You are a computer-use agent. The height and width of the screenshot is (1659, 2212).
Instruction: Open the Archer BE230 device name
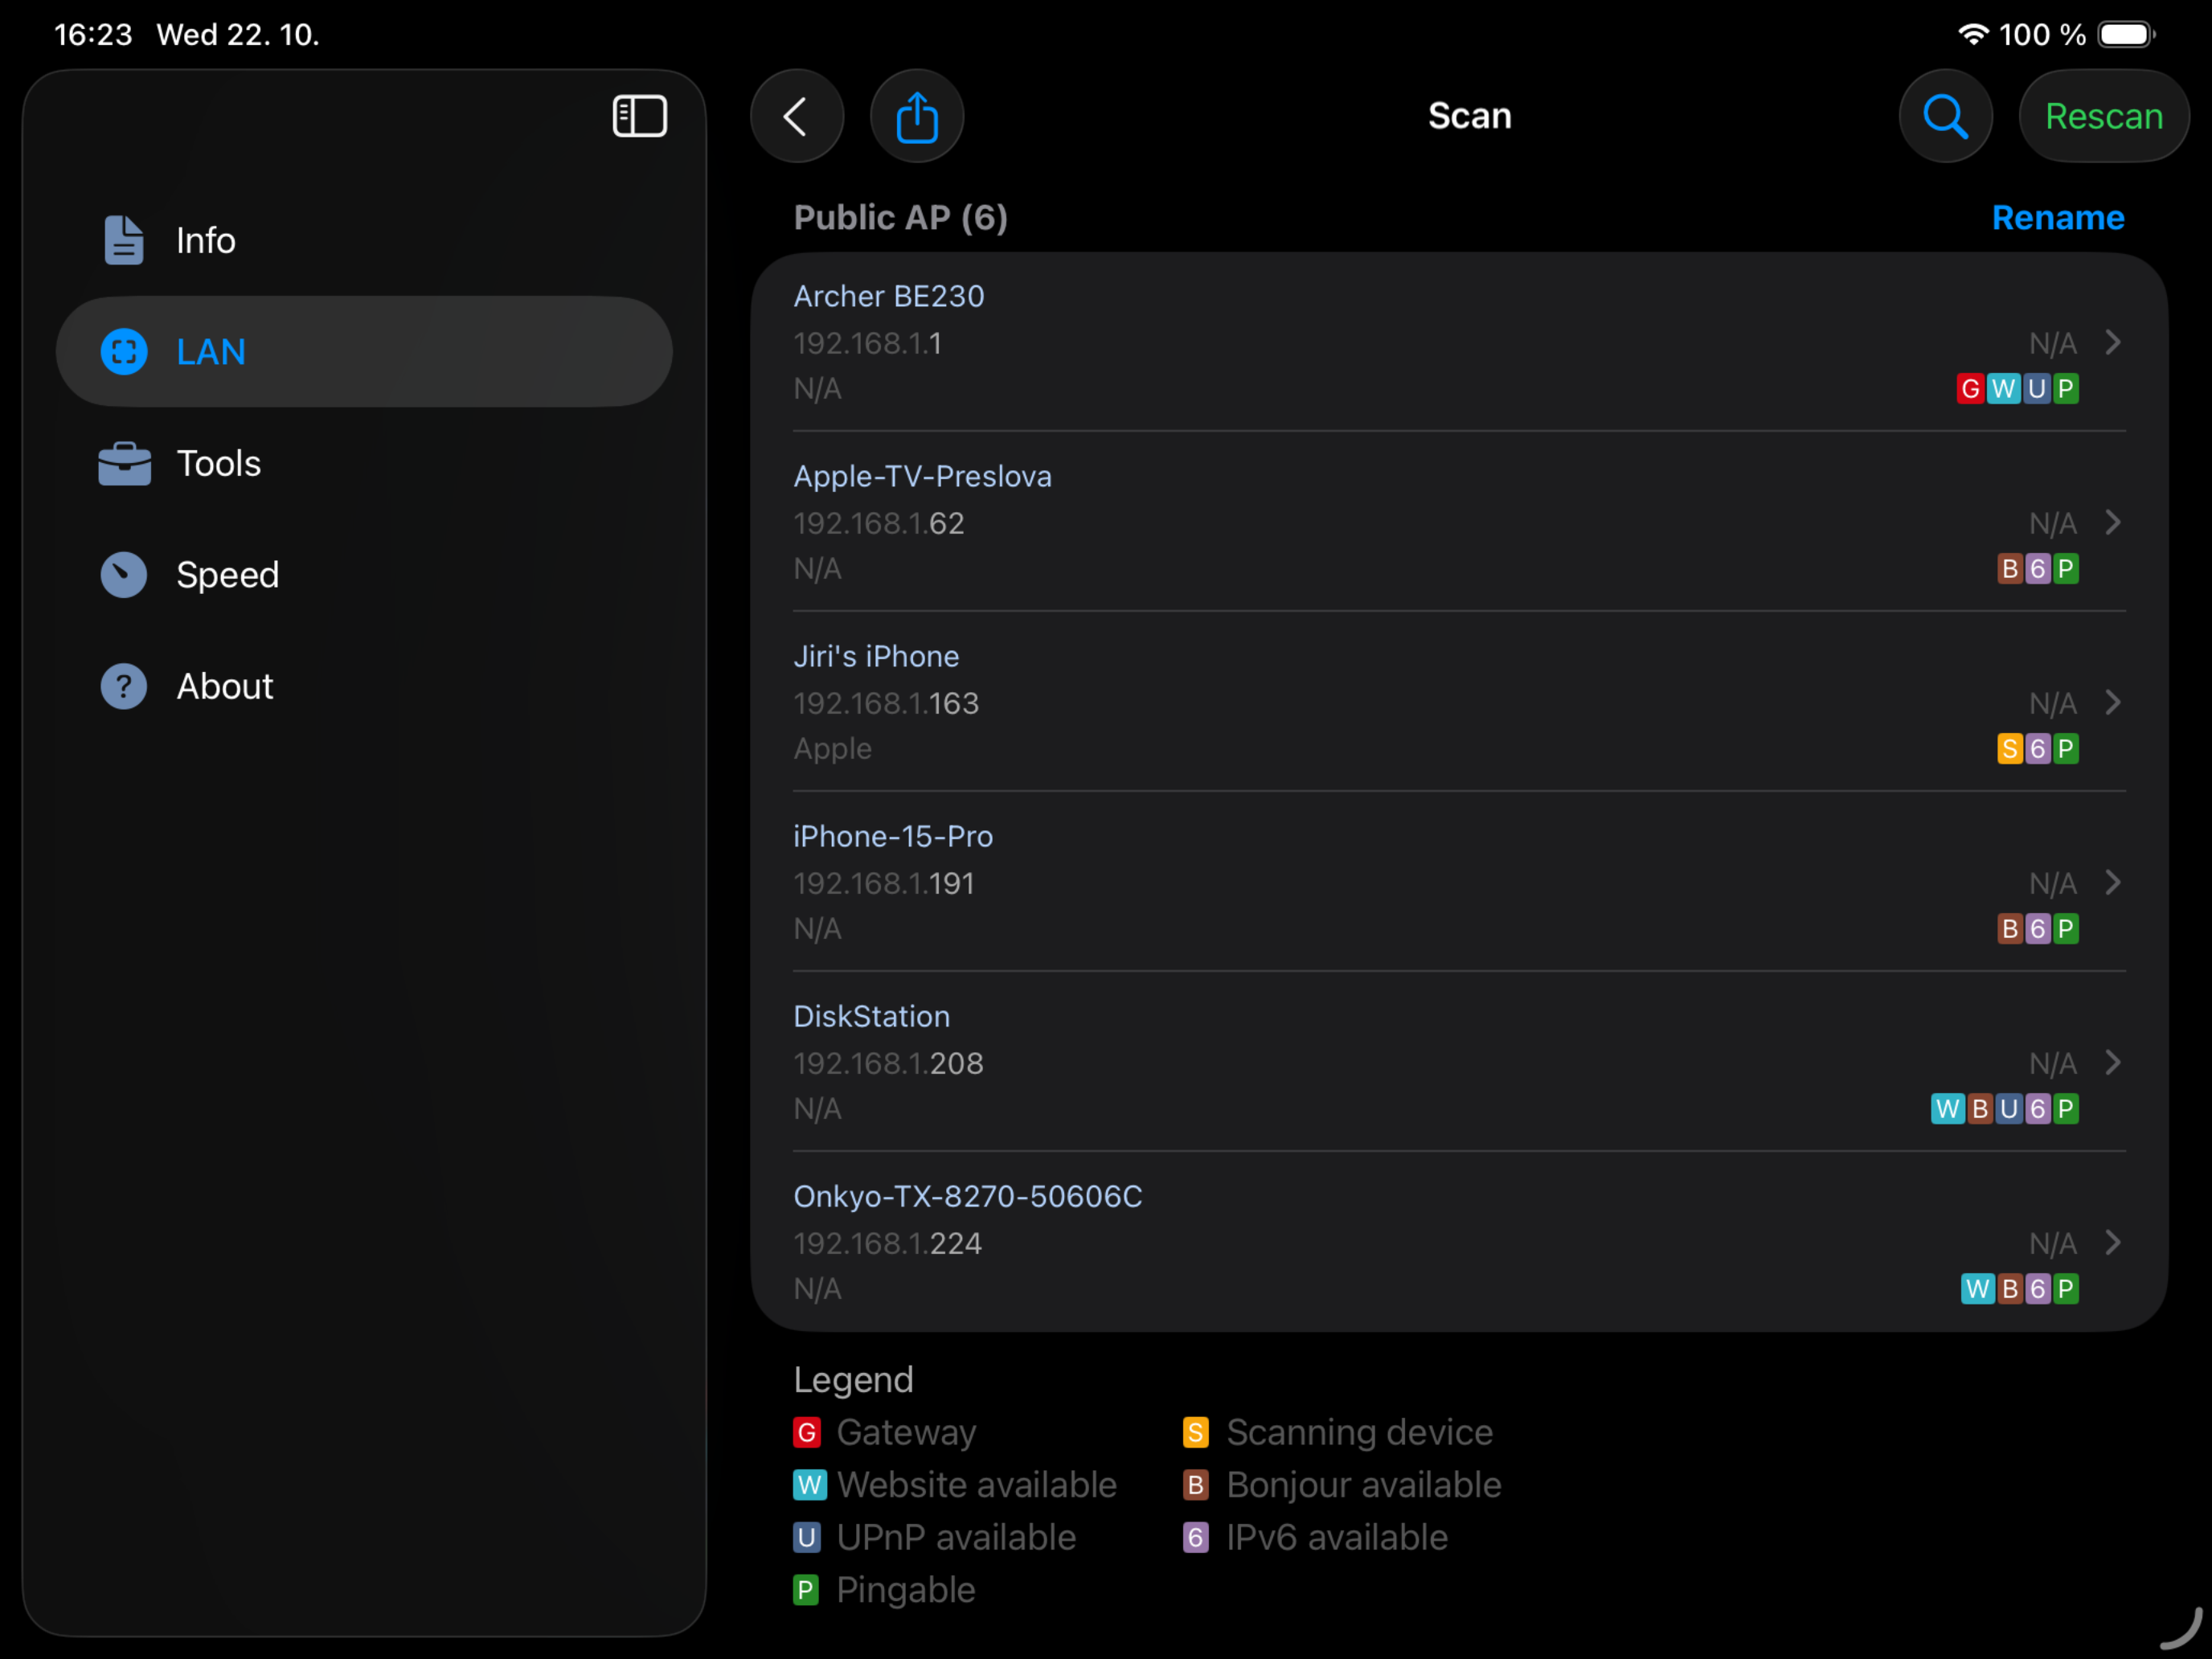coord(889,296)
